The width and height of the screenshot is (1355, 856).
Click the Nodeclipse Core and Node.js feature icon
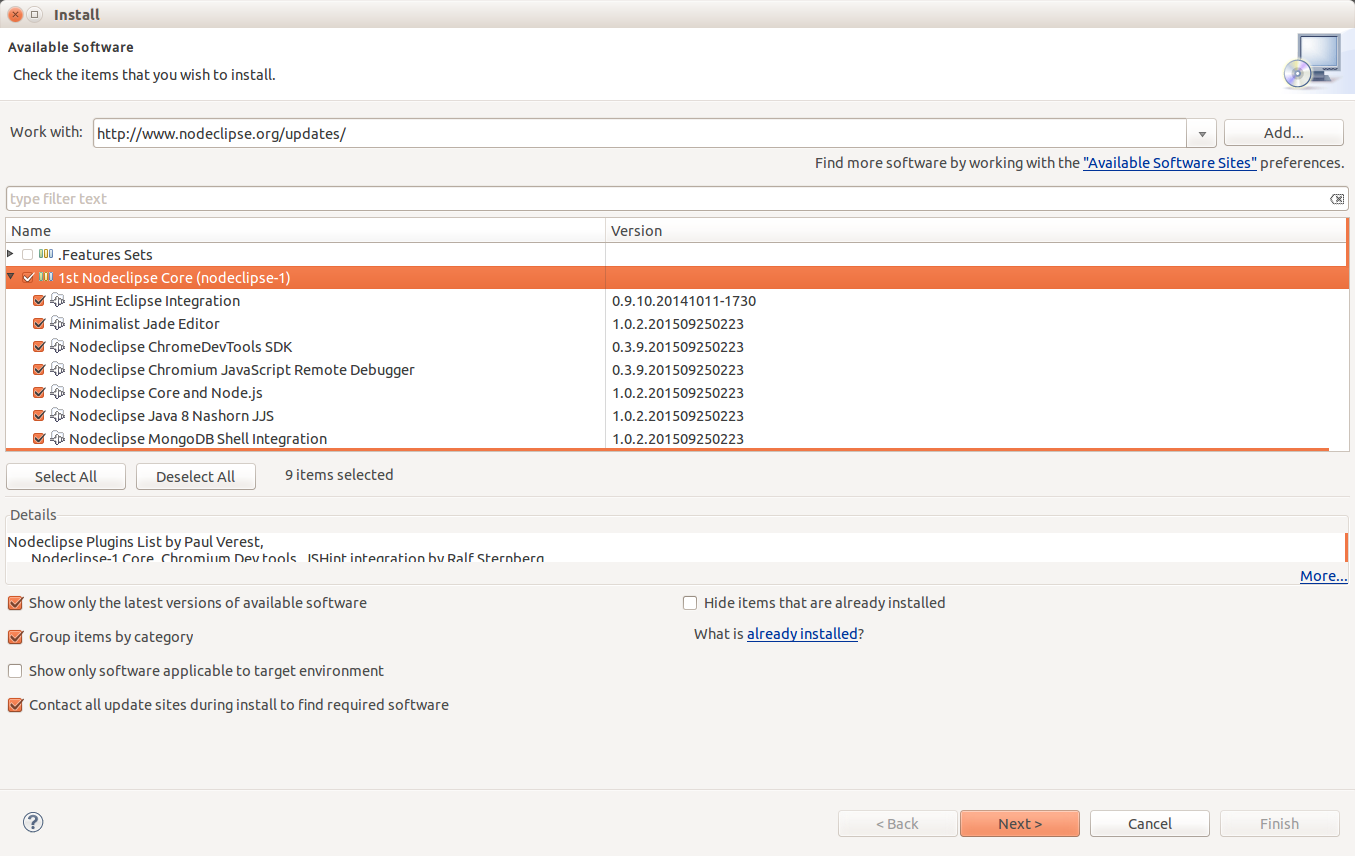[x=57, y=392]
